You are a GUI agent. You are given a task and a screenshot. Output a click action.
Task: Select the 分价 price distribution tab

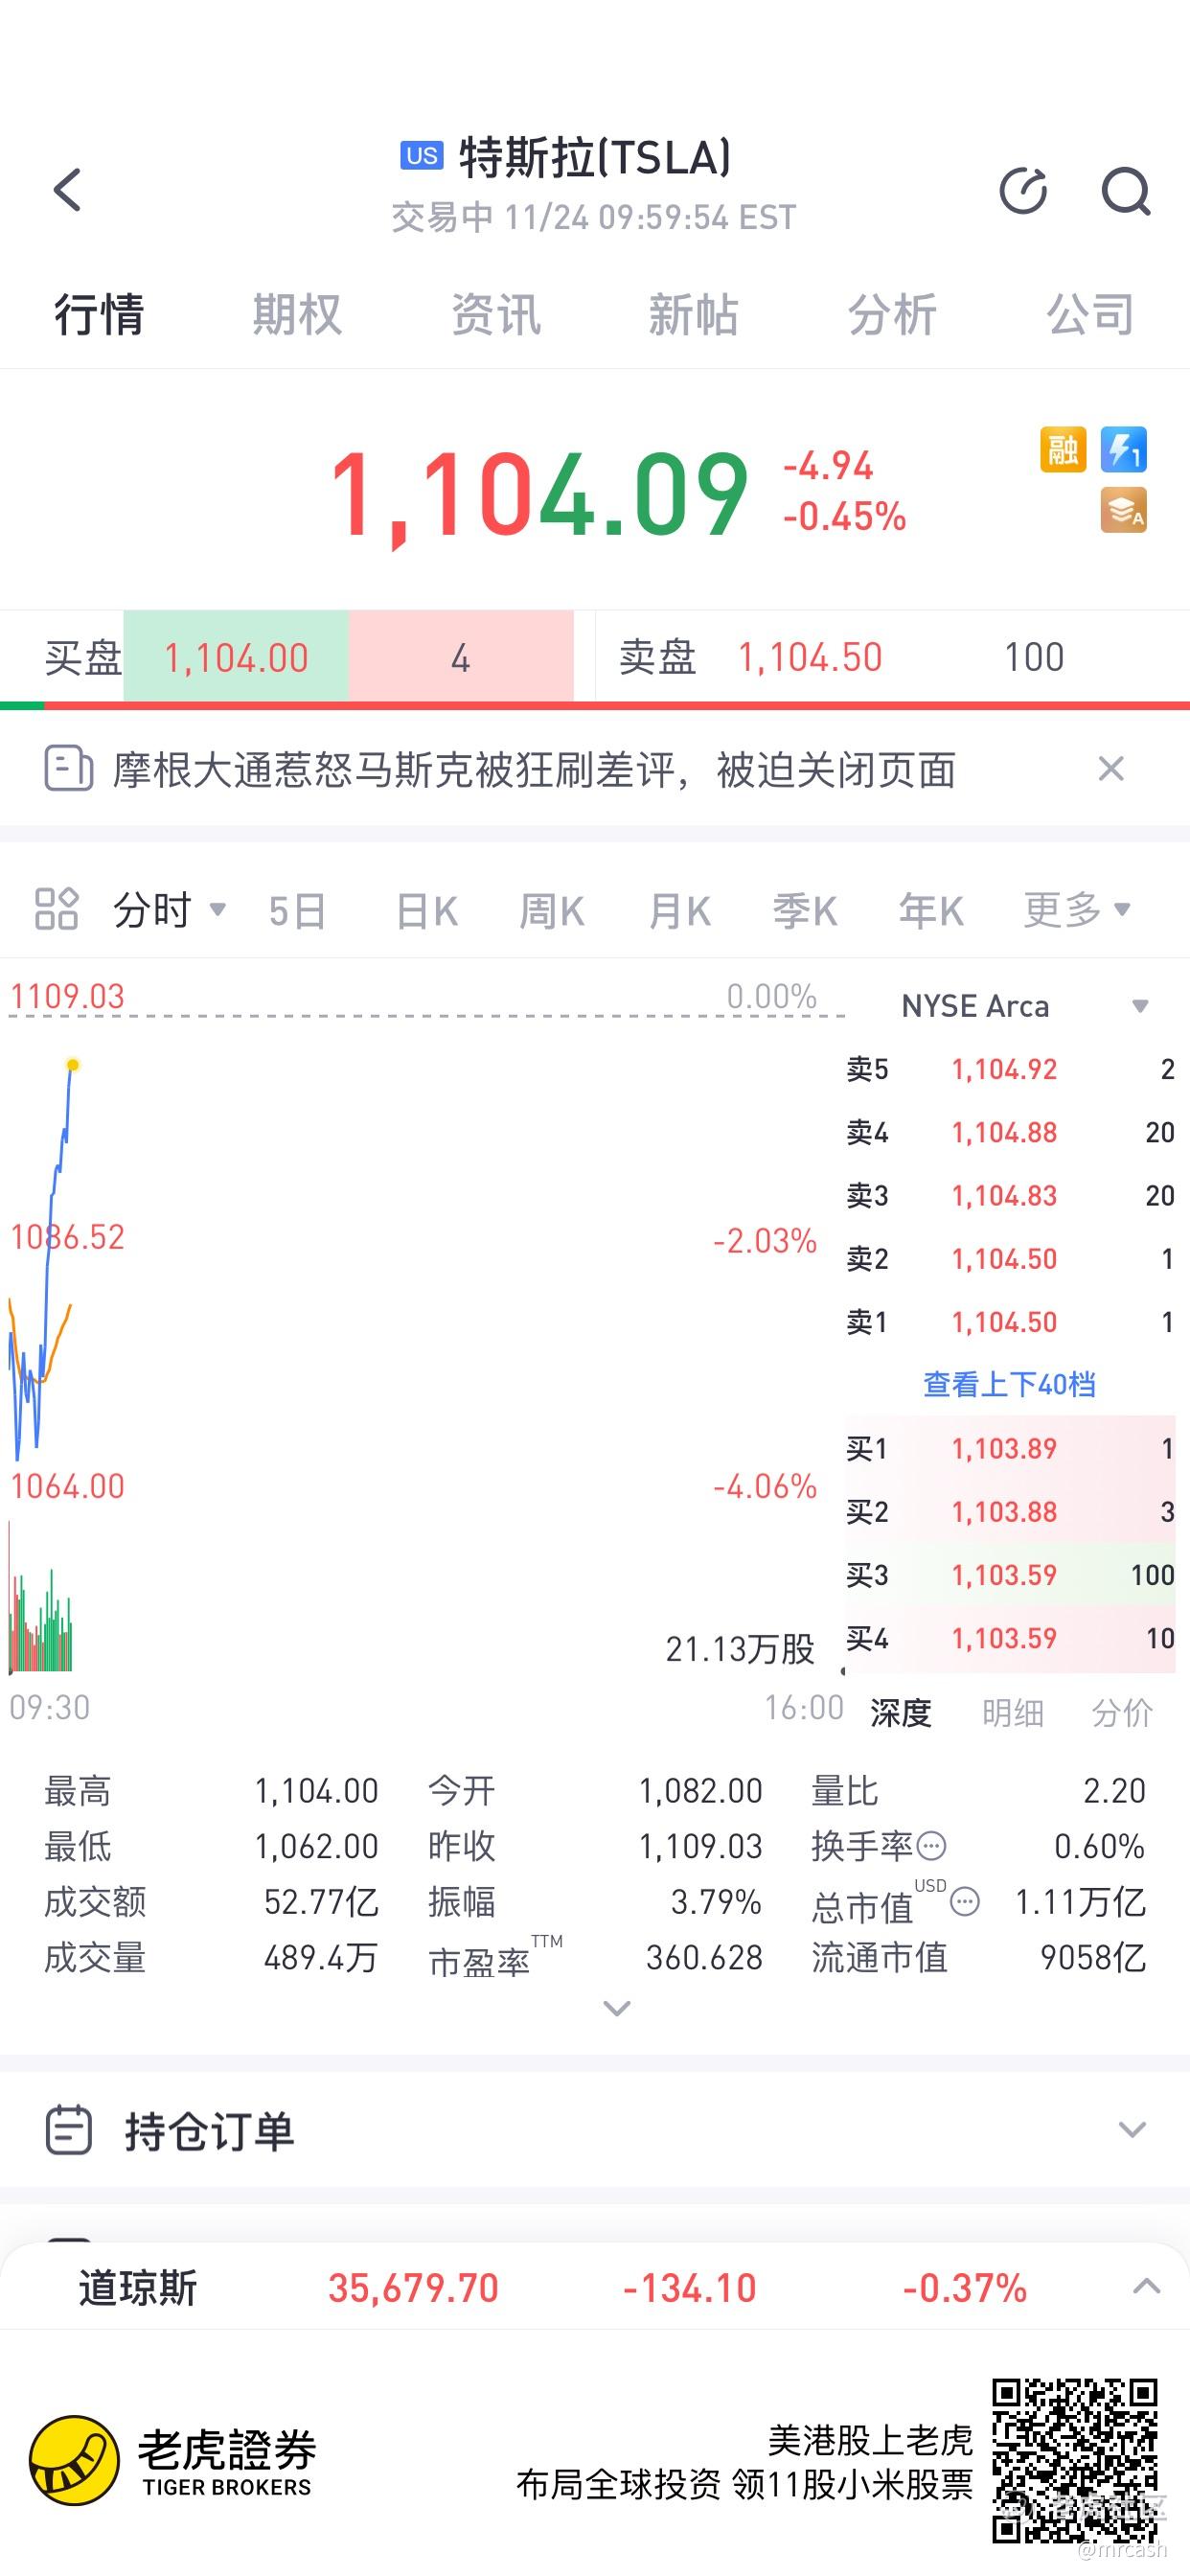(x=1122, y=1713)
